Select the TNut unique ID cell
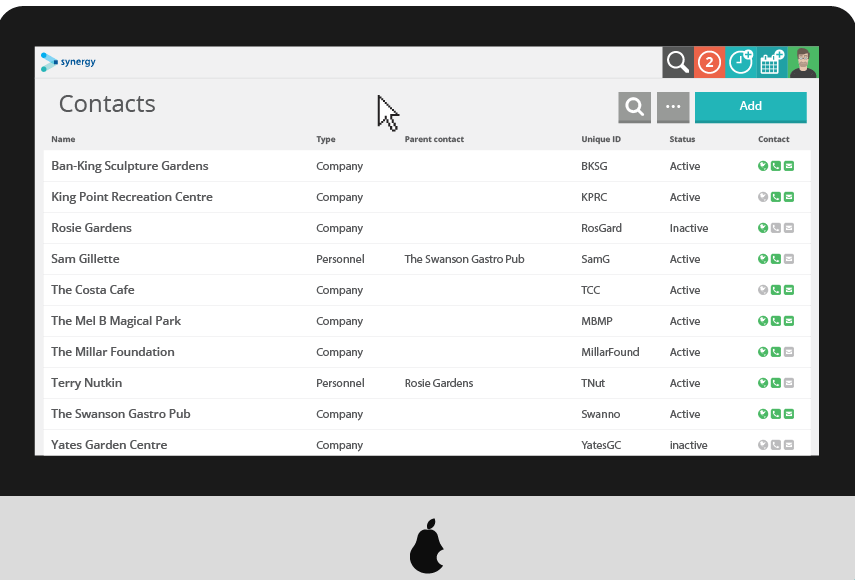The height and width of the screenshot is (580, 855). (593, 383)
